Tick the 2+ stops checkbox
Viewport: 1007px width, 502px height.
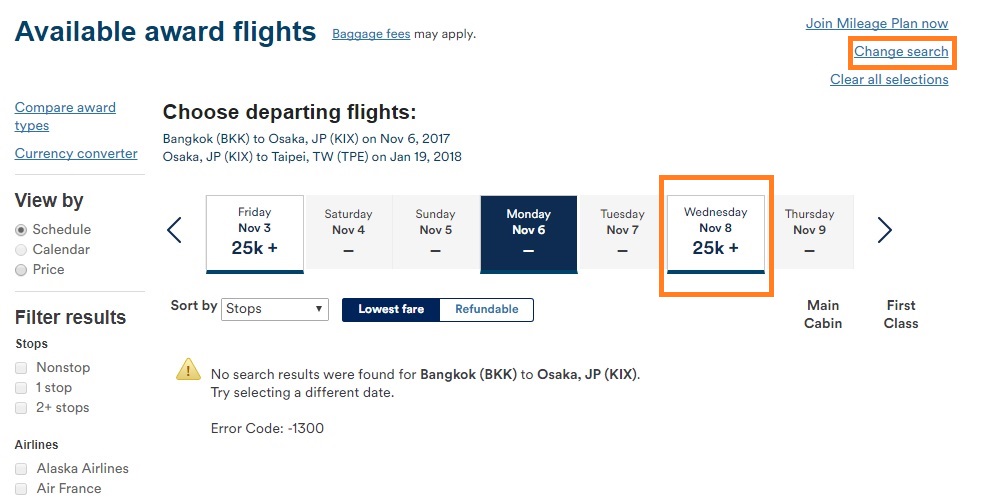click(x=21, y=408)
